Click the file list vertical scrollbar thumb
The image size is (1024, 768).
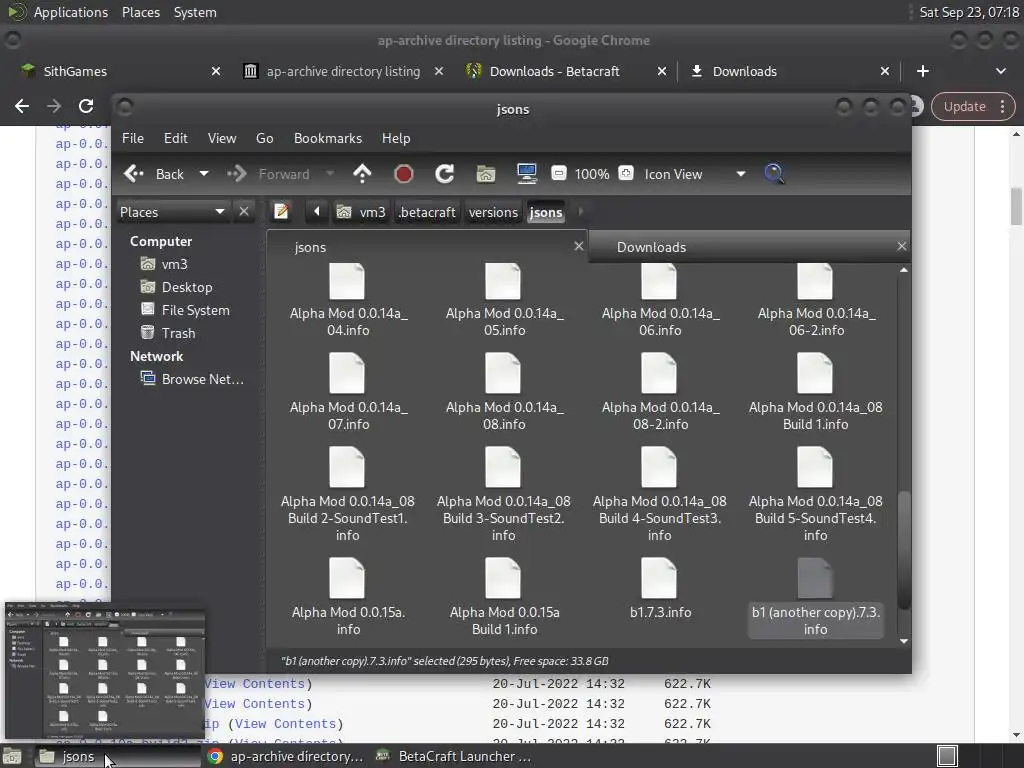click(904, 549)
